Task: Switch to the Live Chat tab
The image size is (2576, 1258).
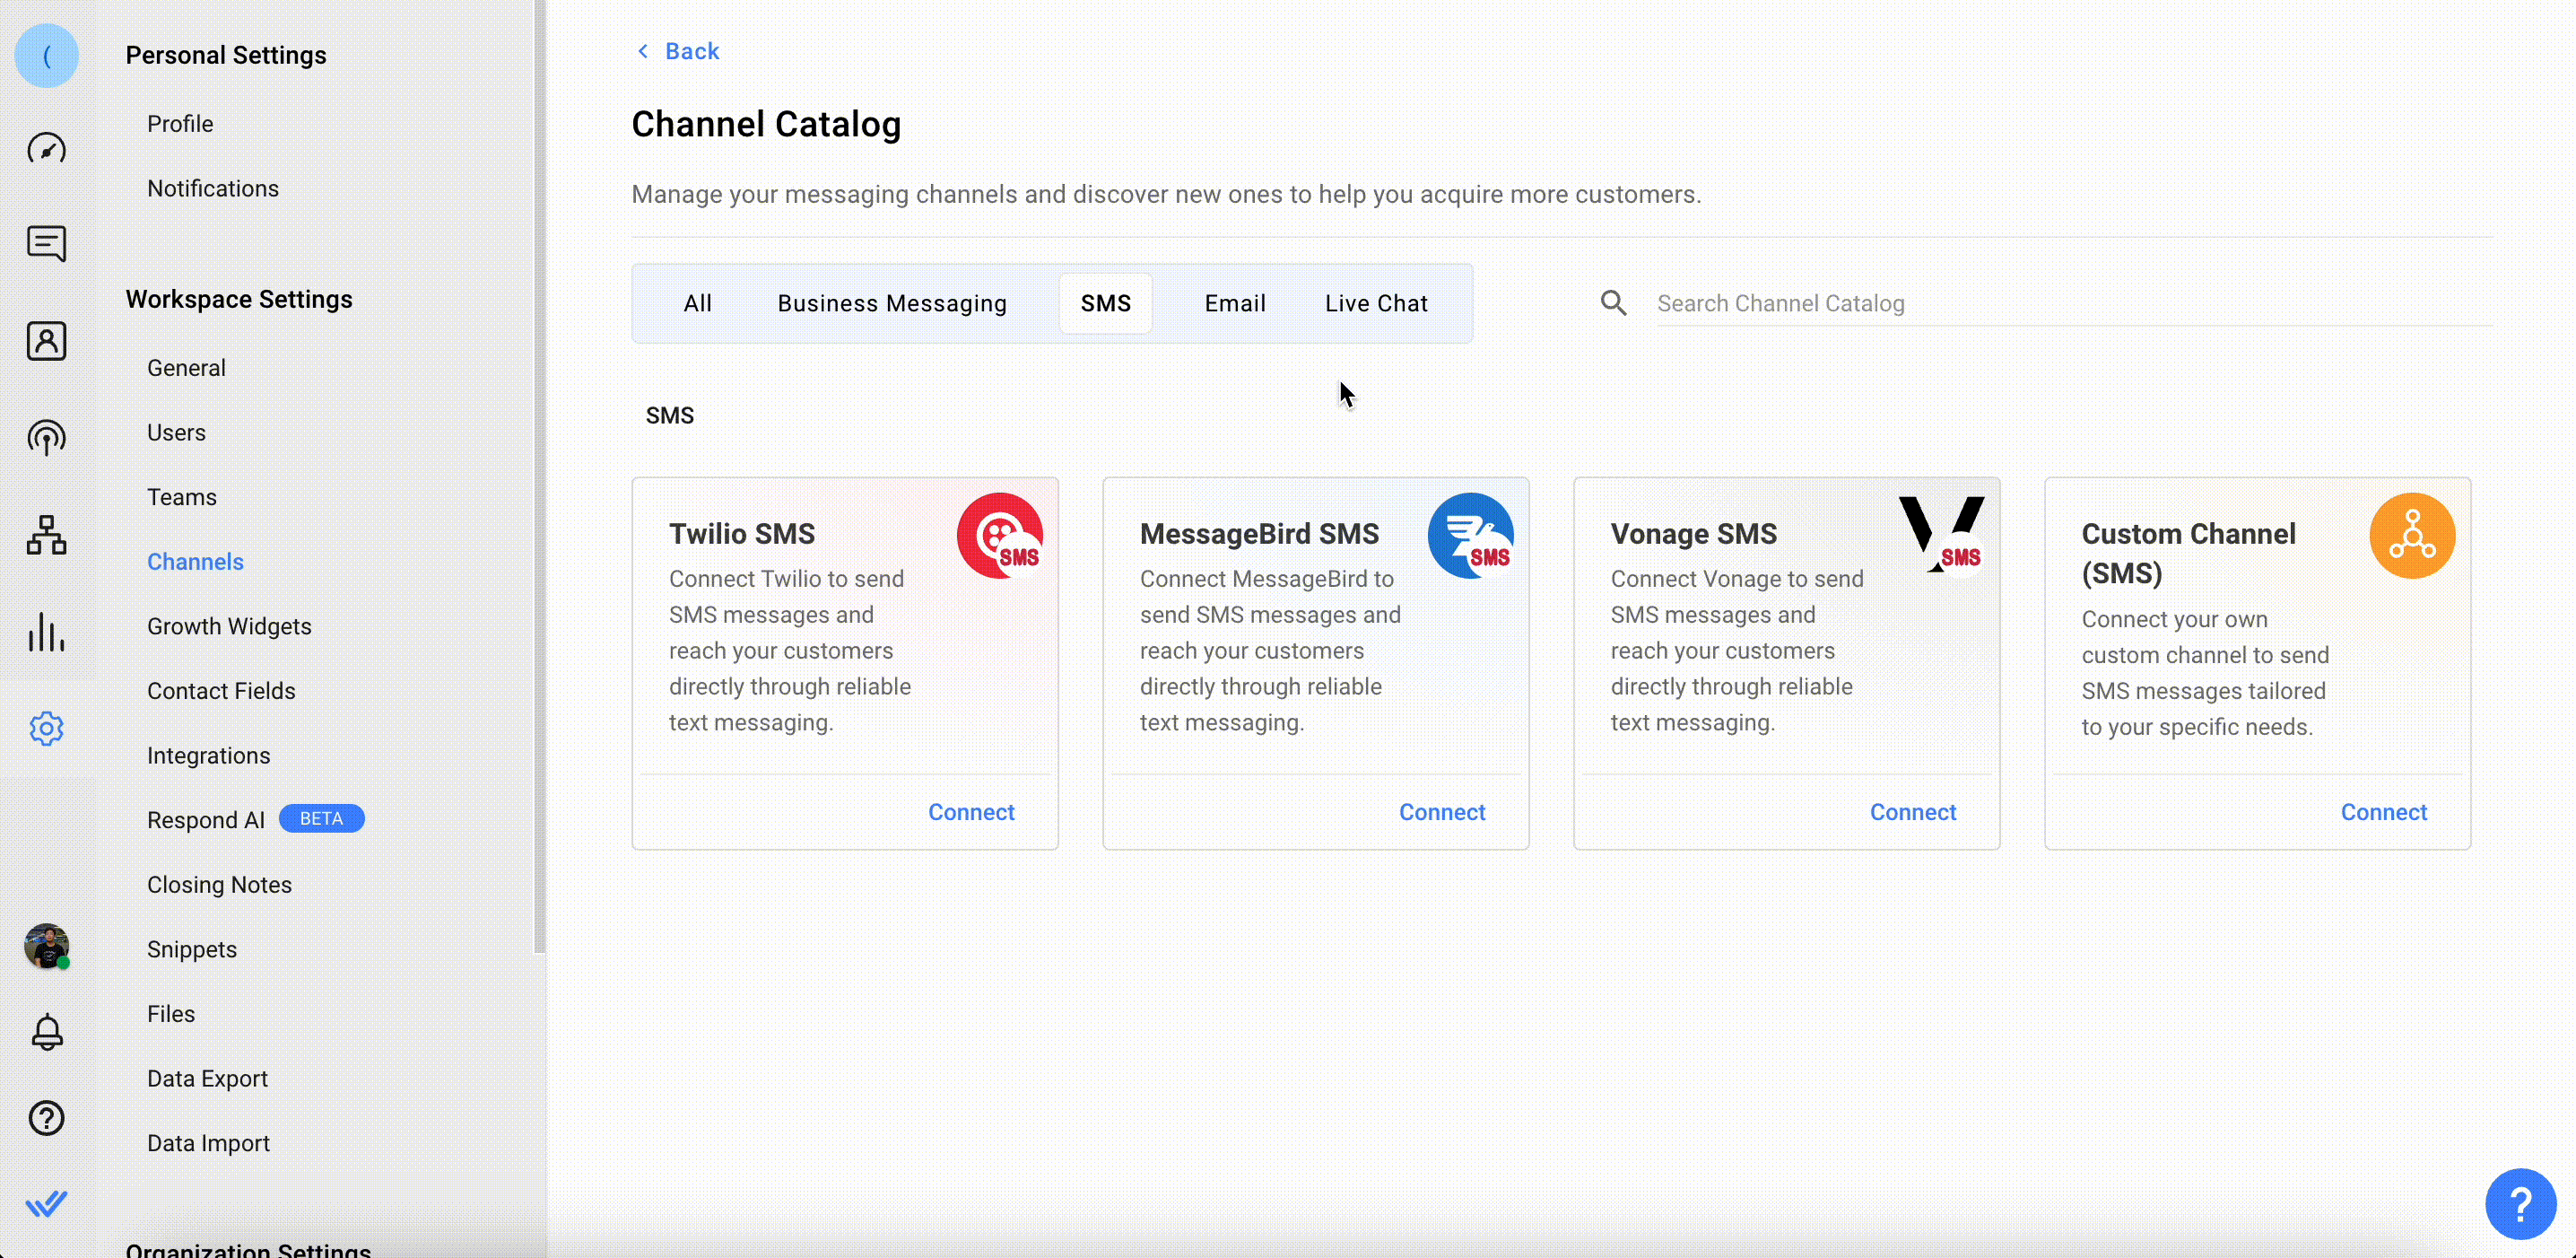Action: 1375,303
